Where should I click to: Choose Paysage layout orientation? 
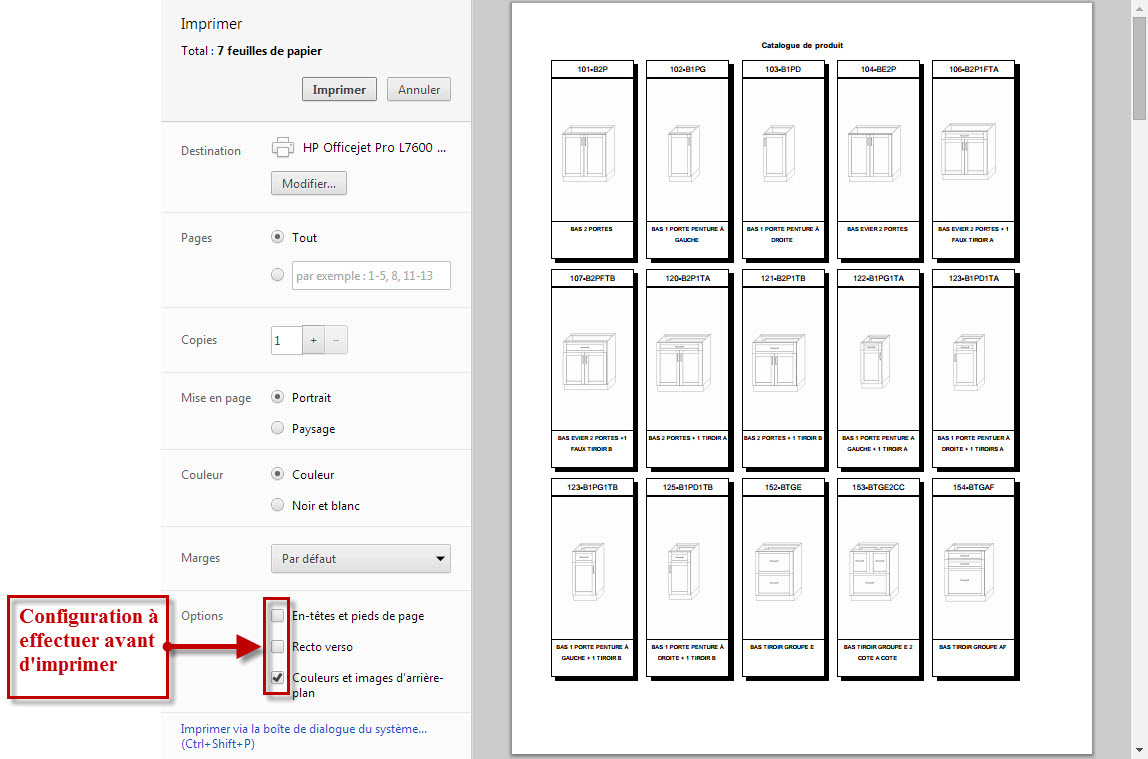tap(278, 429)
